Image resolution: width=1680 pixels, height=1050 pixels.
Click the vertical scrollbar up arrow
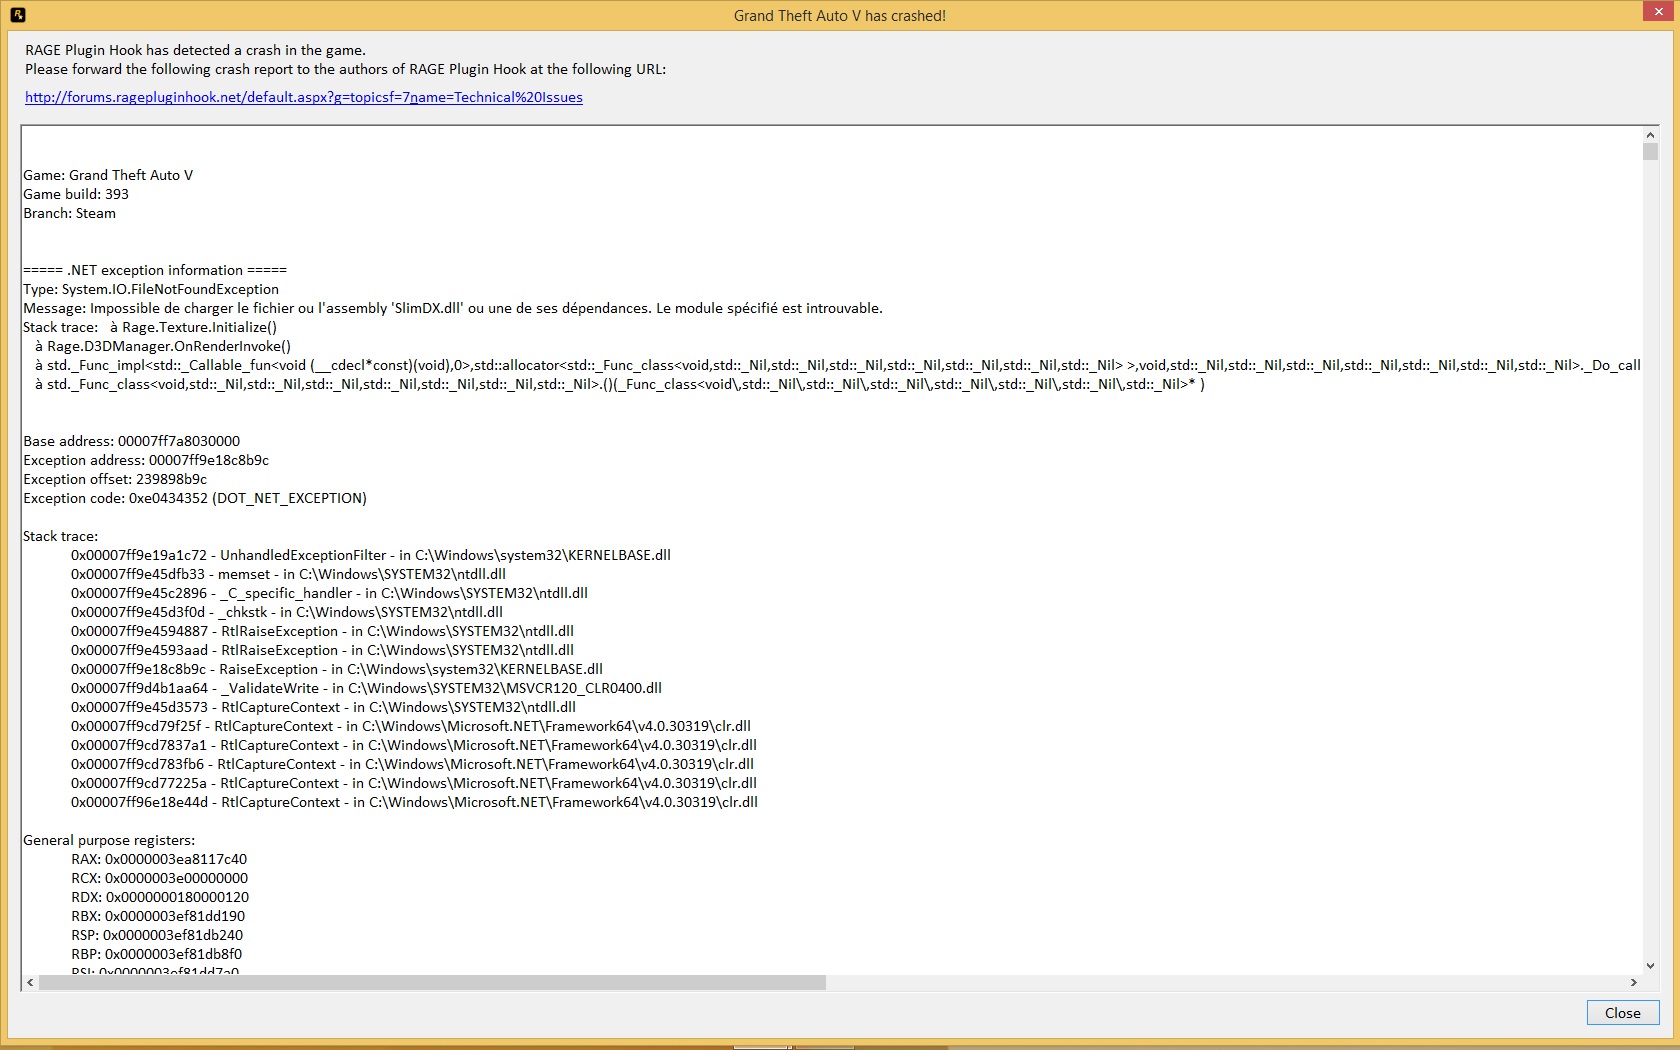pyautogui.click(x=1650, y=134)
